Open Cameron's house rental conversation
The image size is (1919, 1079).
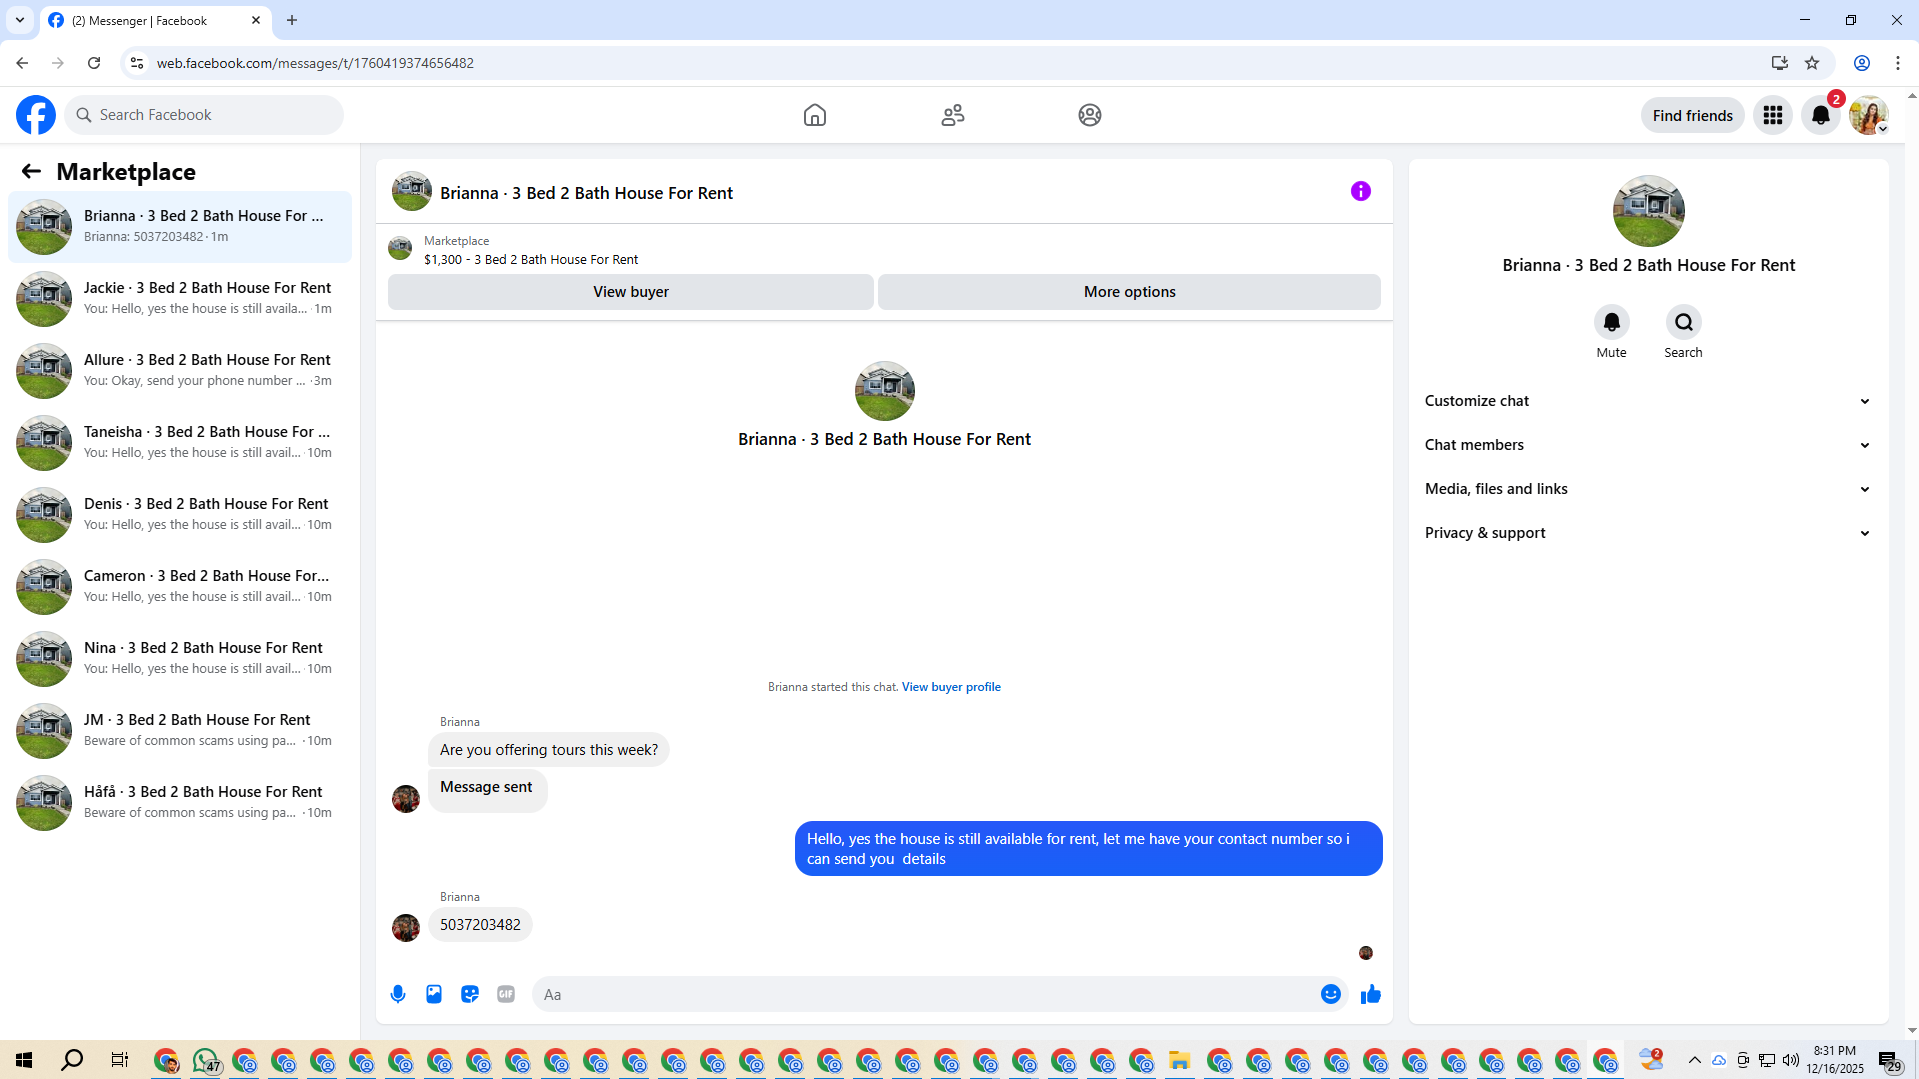pyautogui.click(x=180, y=587)
